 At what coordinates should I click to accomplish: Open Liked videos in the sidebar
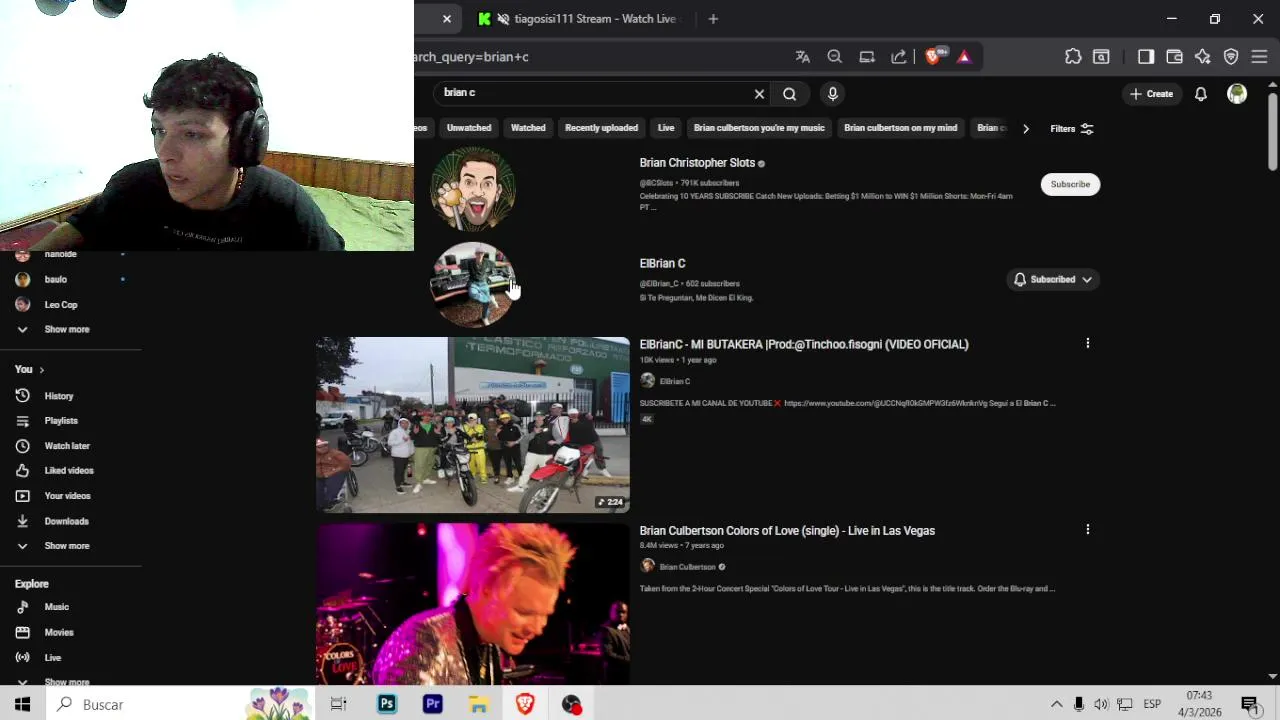coord(70,471)
